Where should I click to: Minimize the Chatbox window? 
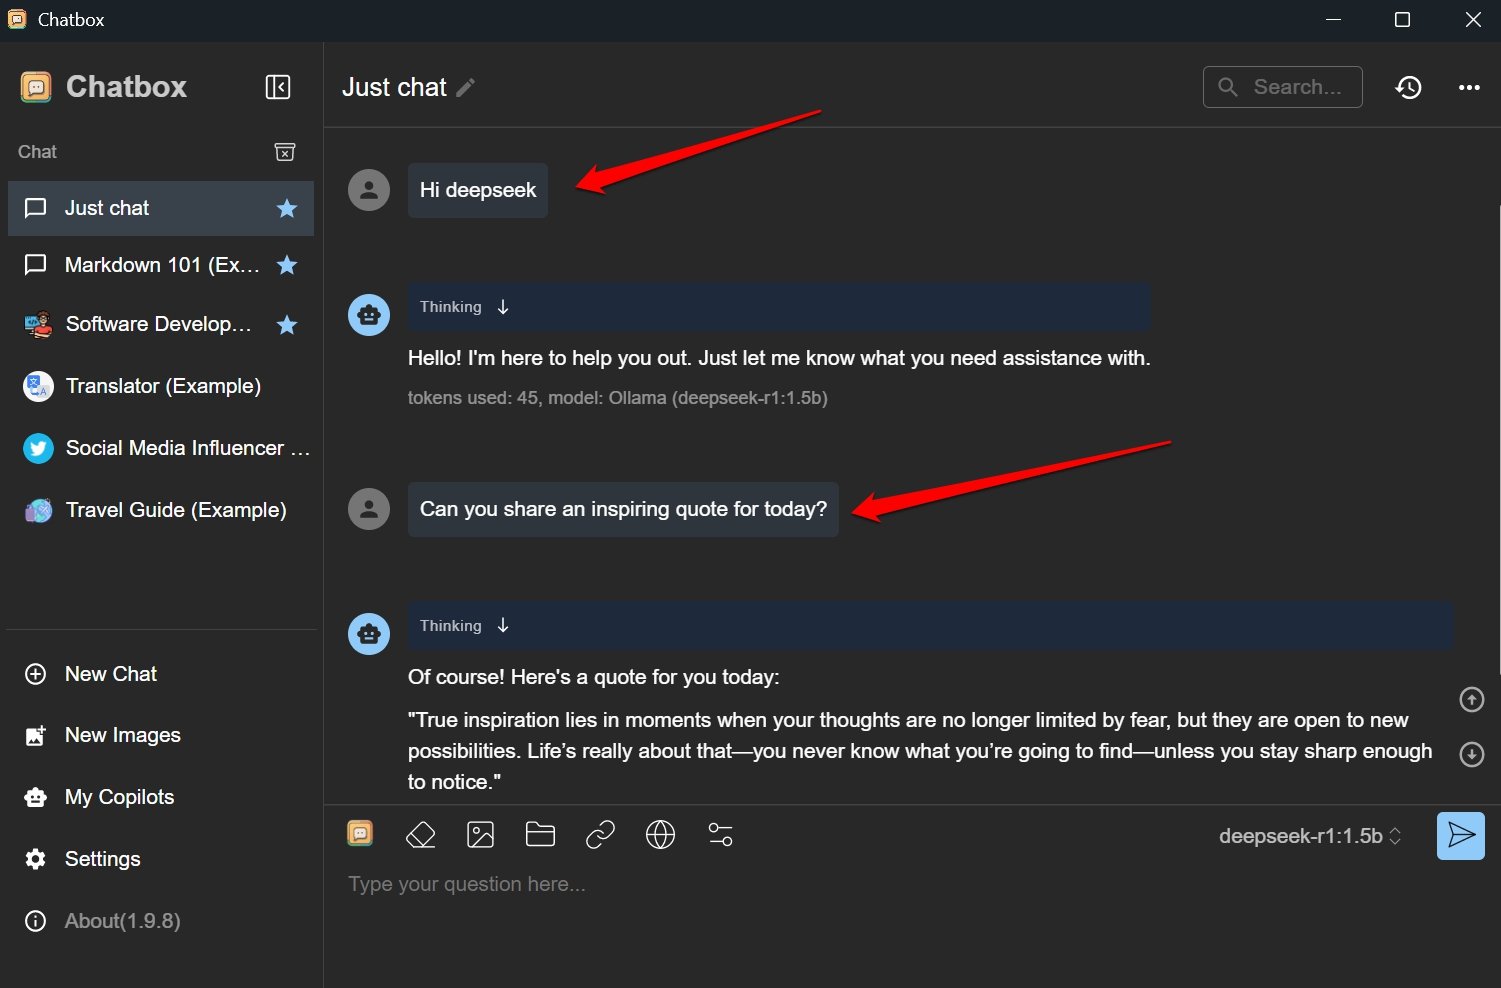[1333, 20]
